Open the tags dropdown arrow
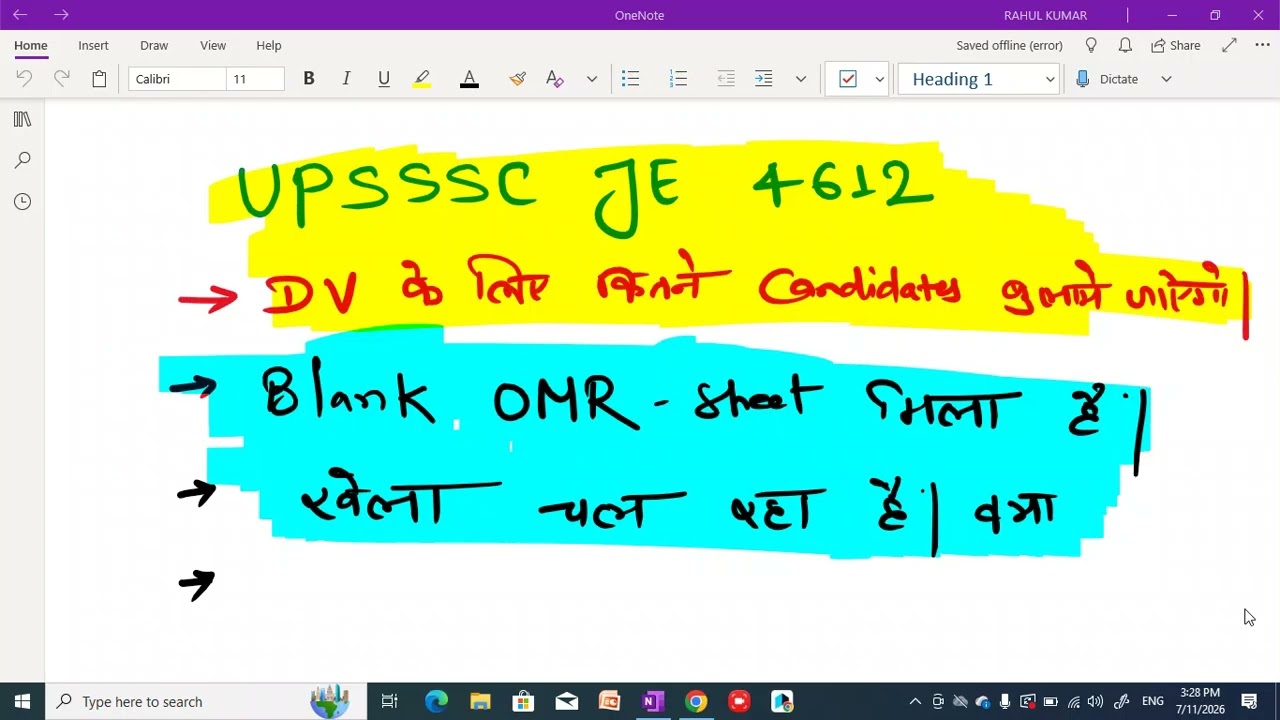The height and width of the screenshot is (720, 1280). pos(880,79)
